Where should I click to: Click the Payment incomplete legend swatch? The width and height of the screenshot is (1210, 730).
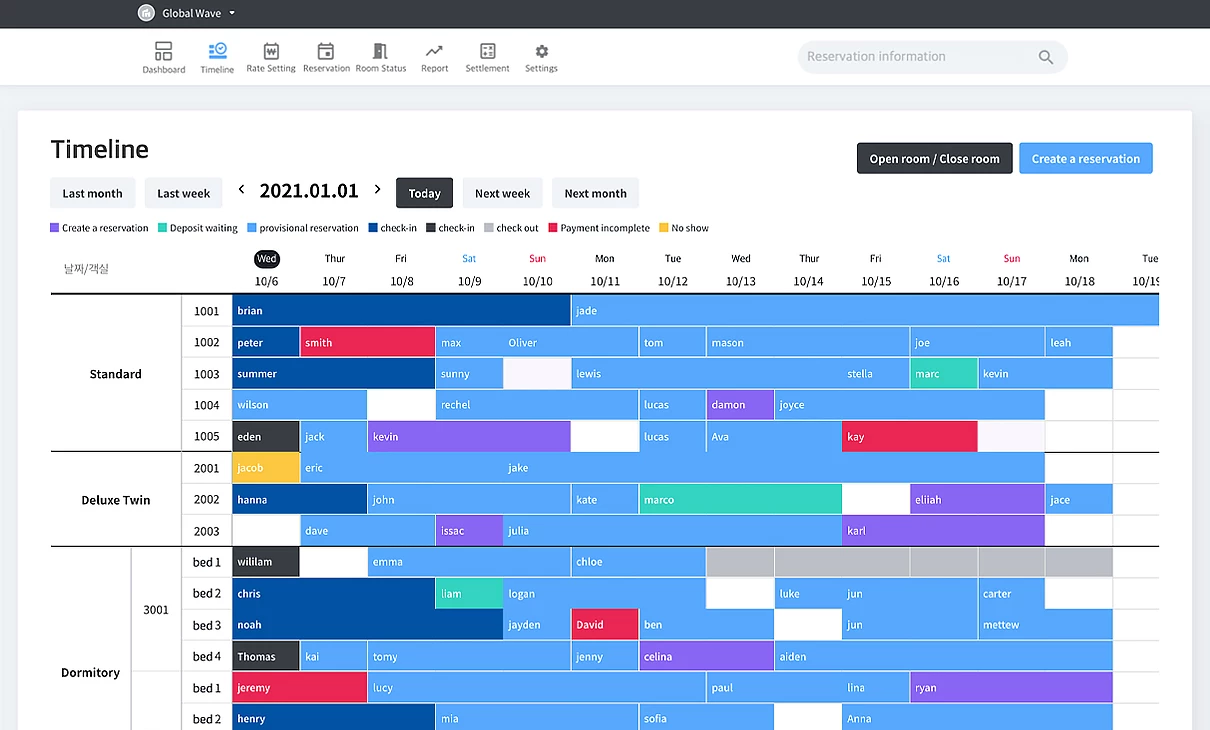[553, 228]
